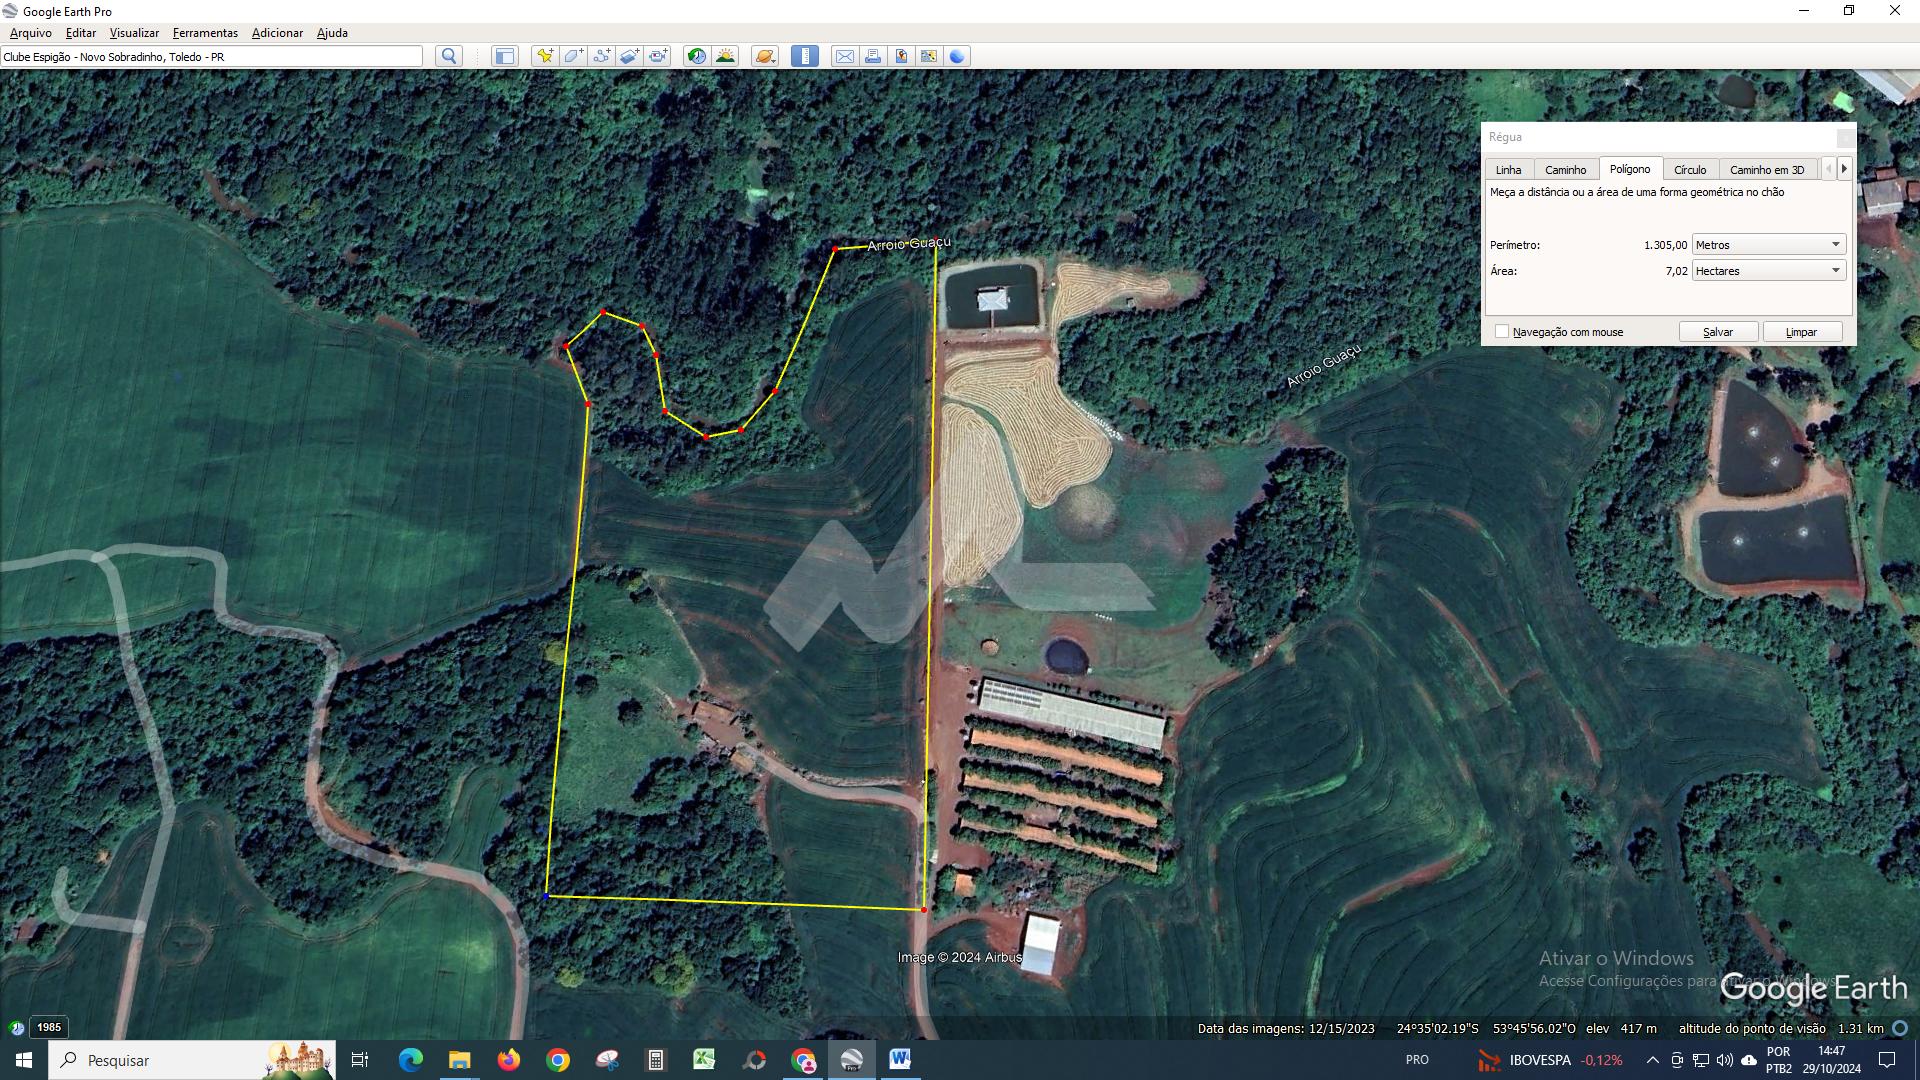
Task: Enable the Navegação com mouse checkbox
Action: click(1501, 332)
